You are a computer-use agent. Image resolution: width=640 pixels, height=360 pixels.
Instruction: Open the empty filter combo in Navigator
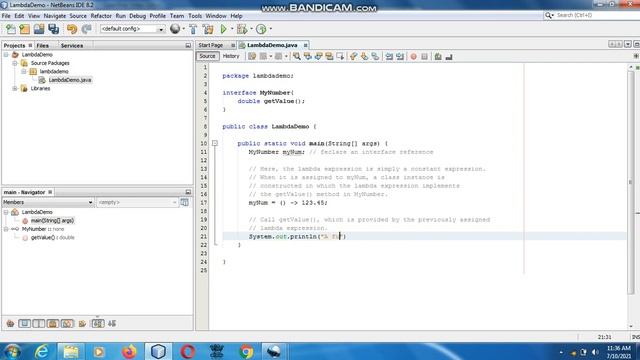(137, 202)
